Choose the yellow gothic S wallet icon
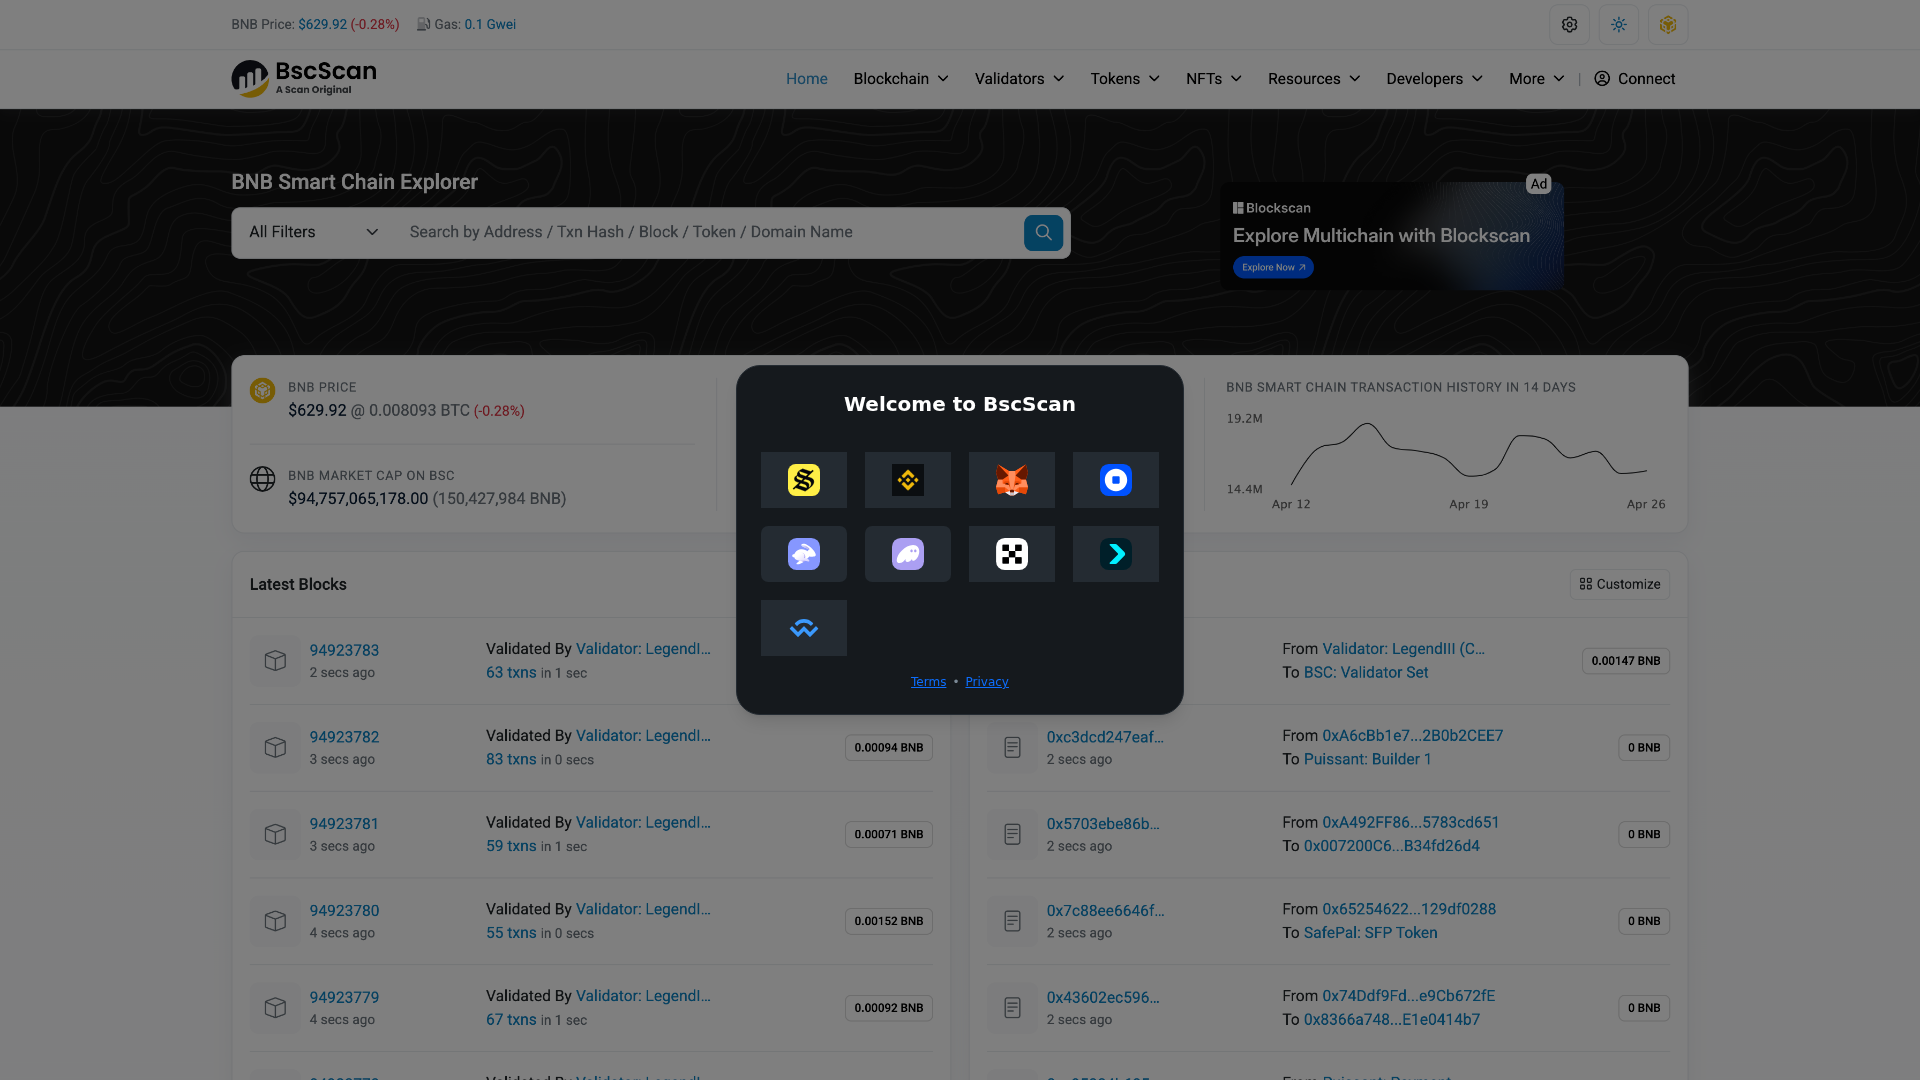Screen dimensions: 1920x1080 (803, 480)
